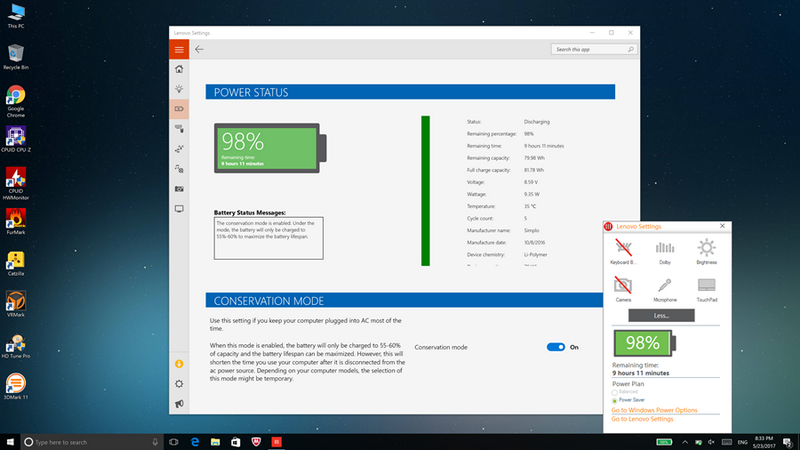The image size is (800, 450).
Task: Open the camera section in the sidebar
Action: [179, 189]
